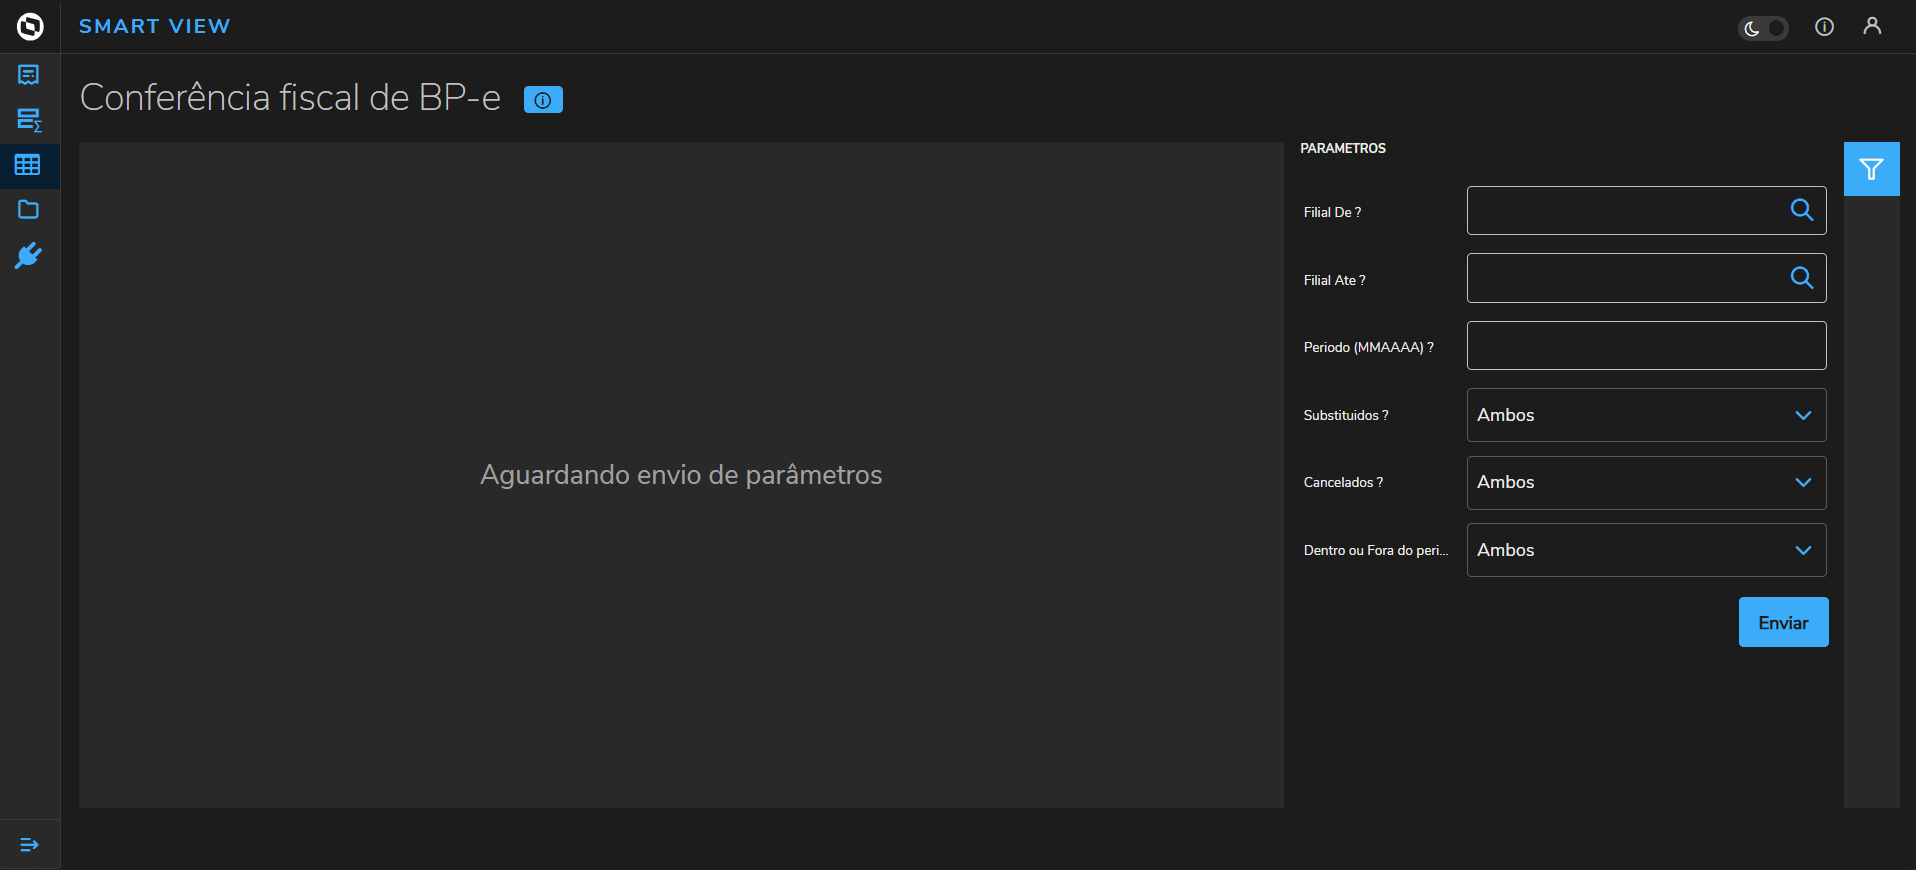This screenshot has height=870, width=1916.
Task: Click the Cancelados ? label
Action: click(x=1343, y=482)
